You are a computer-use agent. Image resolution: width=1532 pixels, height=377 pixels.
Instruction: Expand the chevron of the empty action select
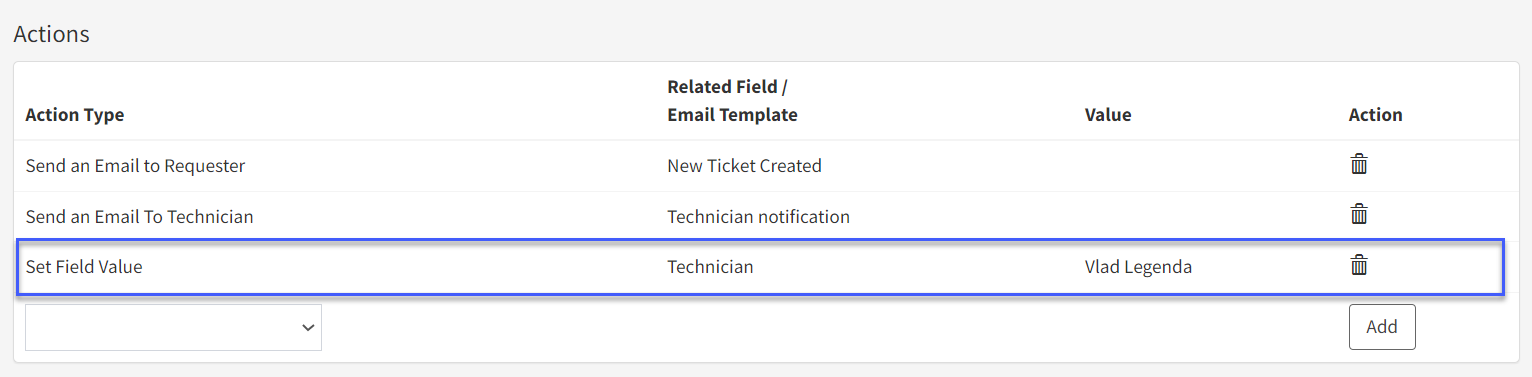pos(308,328)
